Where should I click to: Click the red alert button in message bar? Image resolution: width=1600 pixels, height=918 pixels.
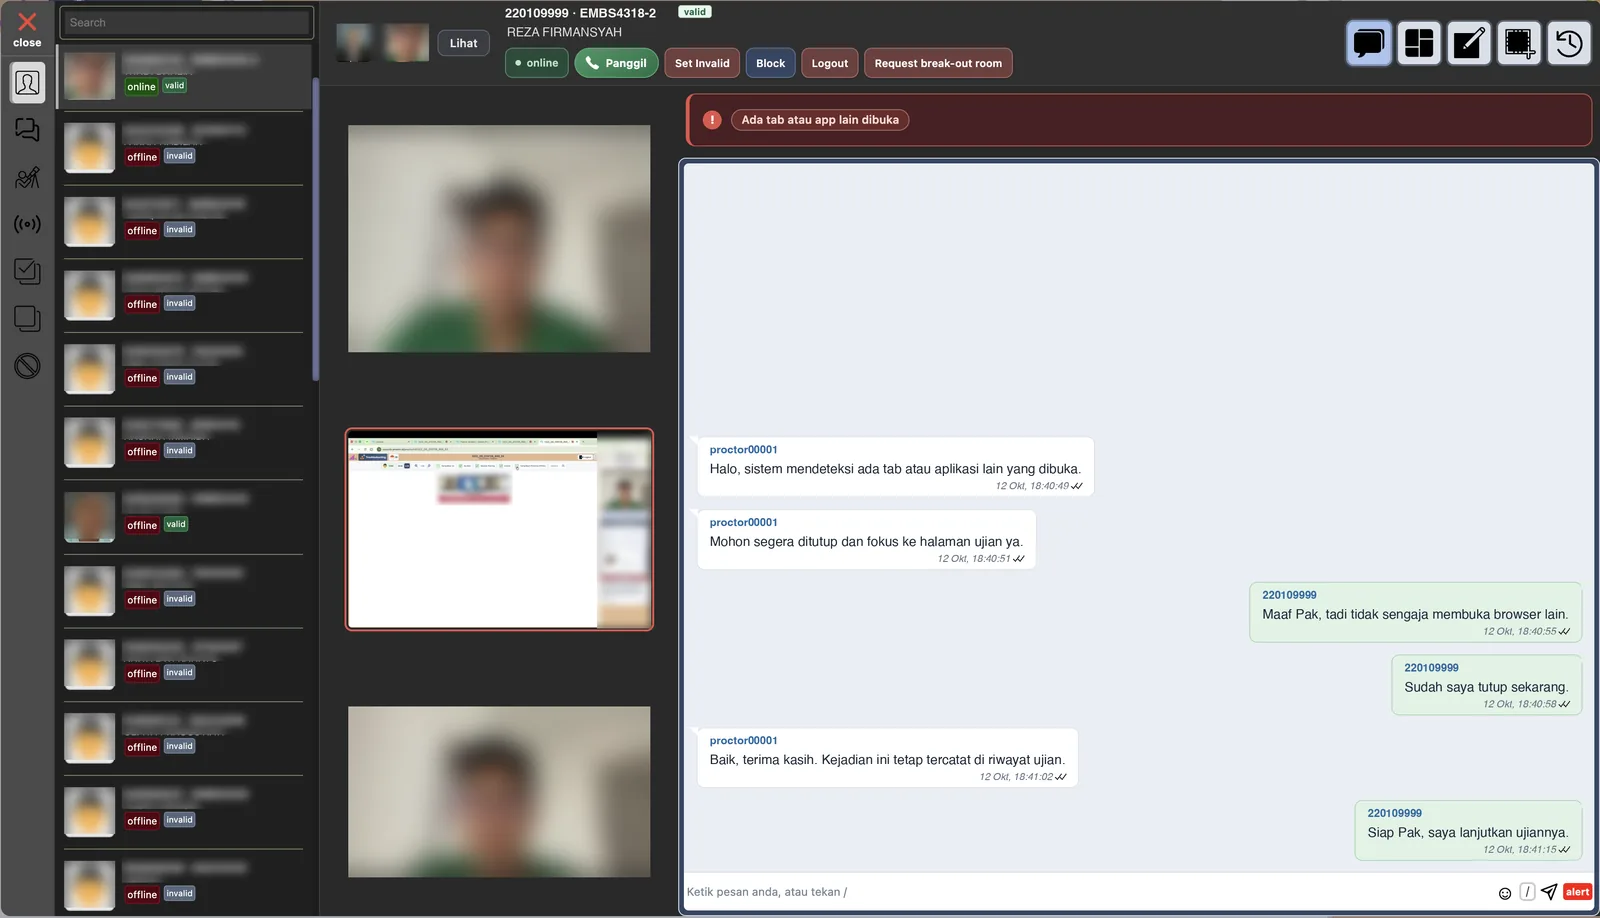tap(1577, 892)
